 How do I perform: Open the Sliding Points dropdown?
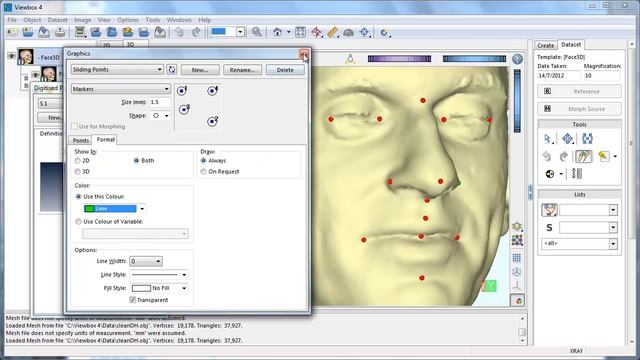pos(117,70)
